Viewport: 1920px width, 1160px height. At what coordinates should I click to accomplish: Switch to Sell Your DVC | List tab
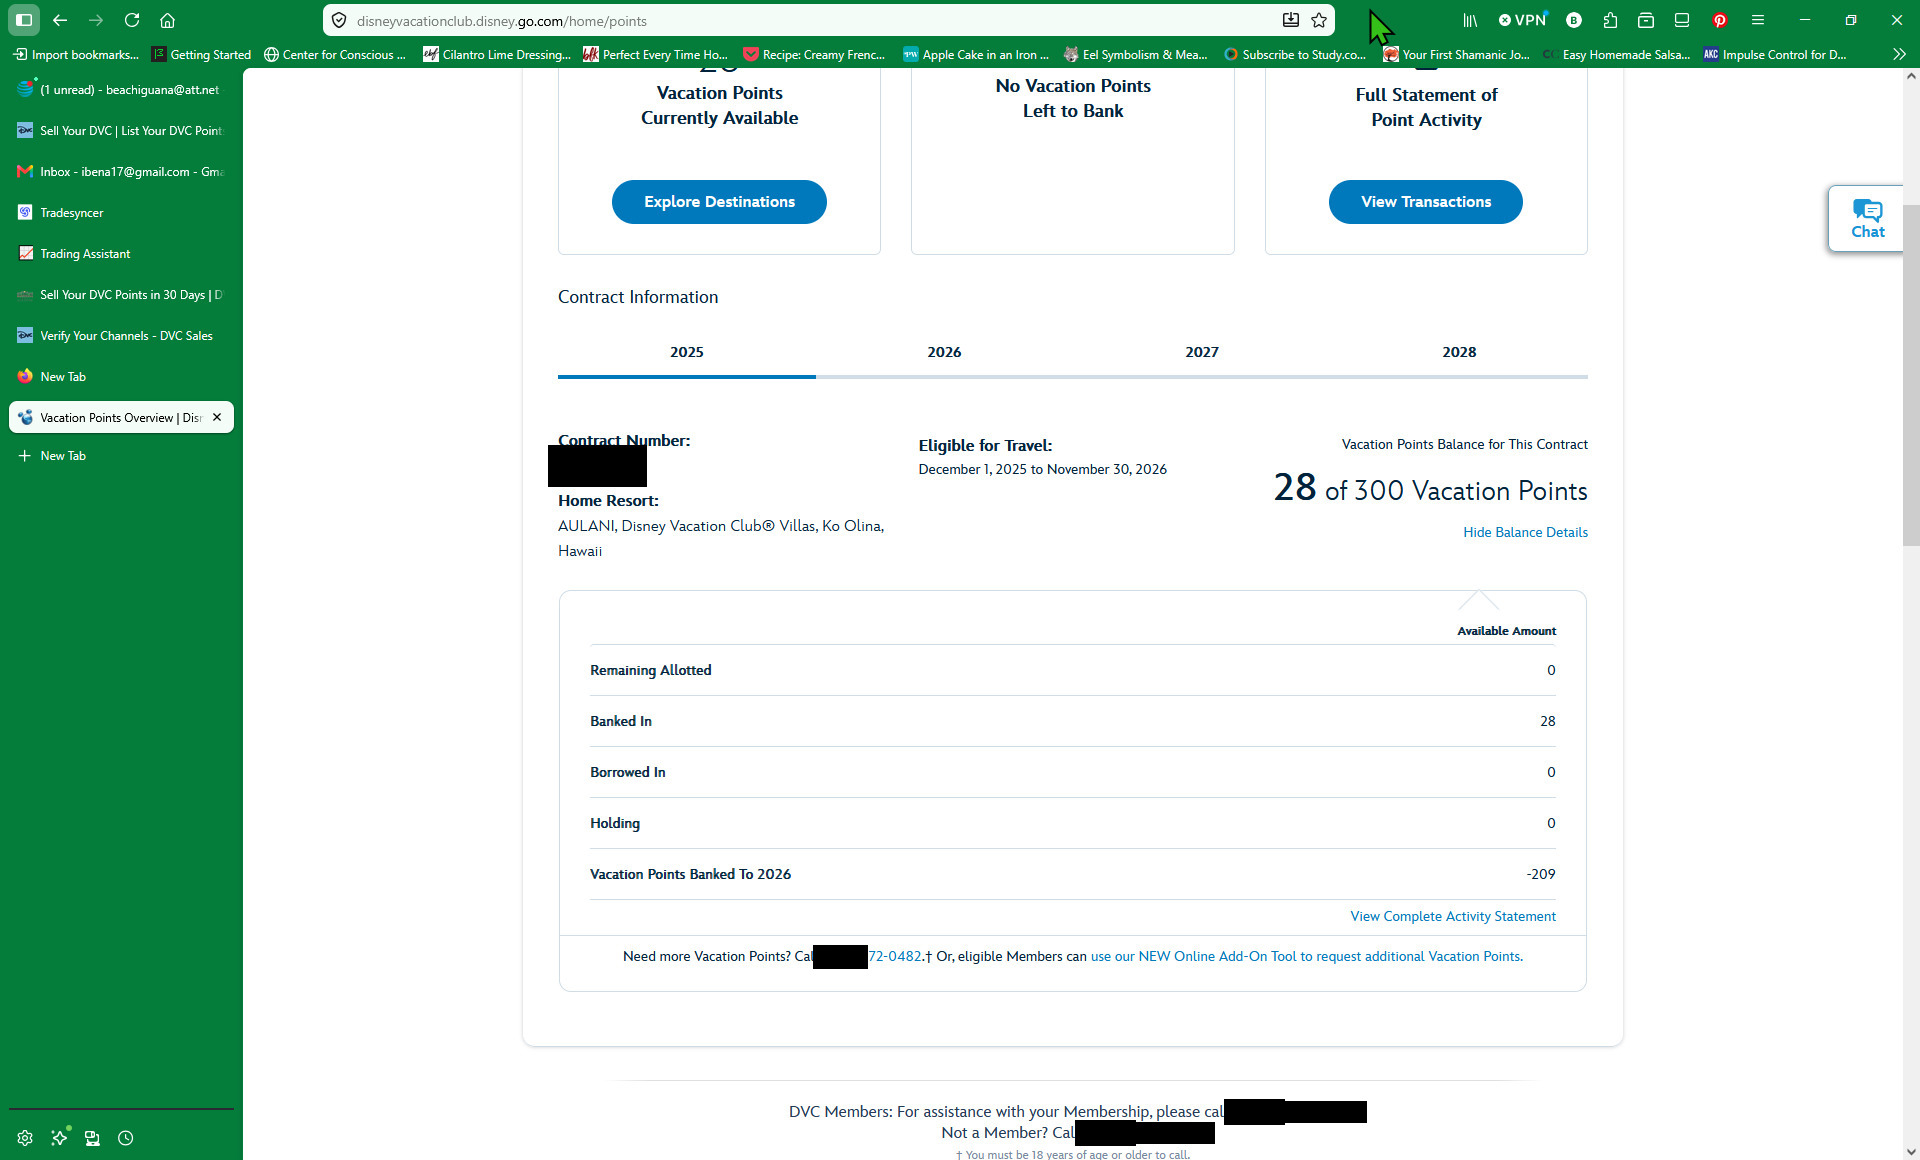pyautogui.click(x=121, y=130)
